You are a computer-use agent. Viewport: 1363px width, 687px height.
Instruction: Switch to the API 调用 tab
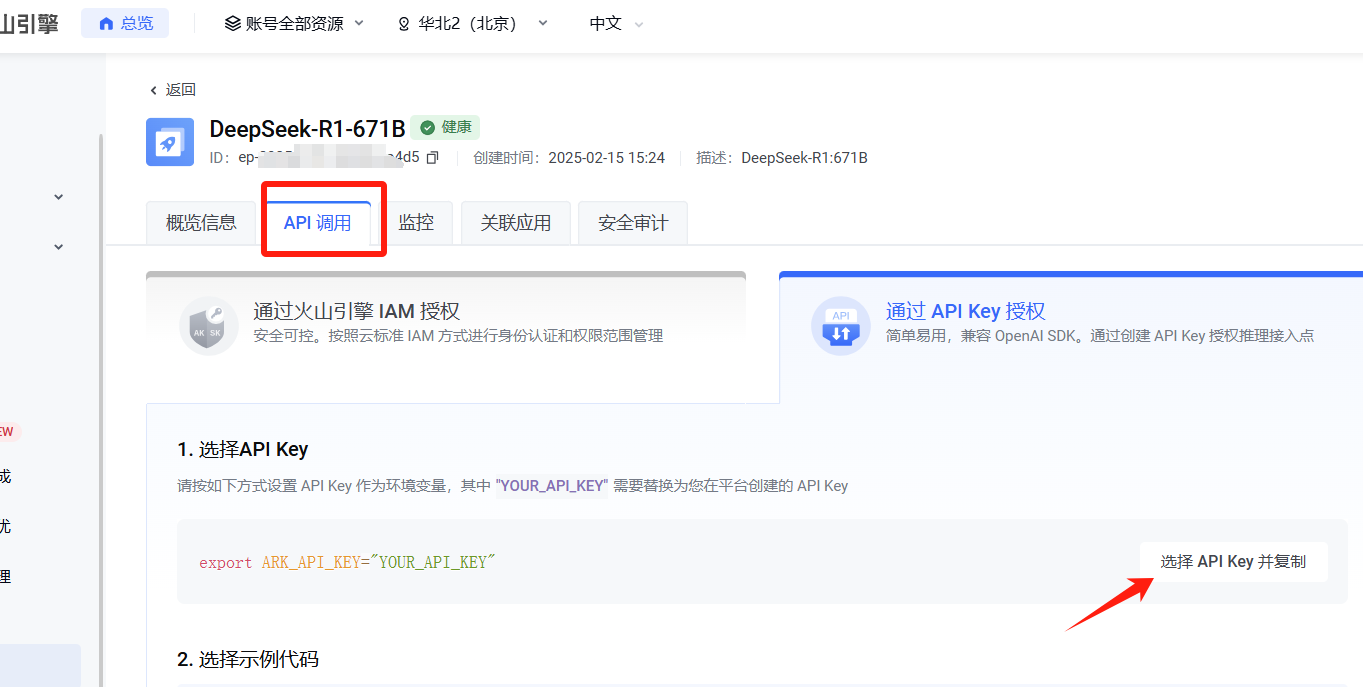[x=318, y=223]
